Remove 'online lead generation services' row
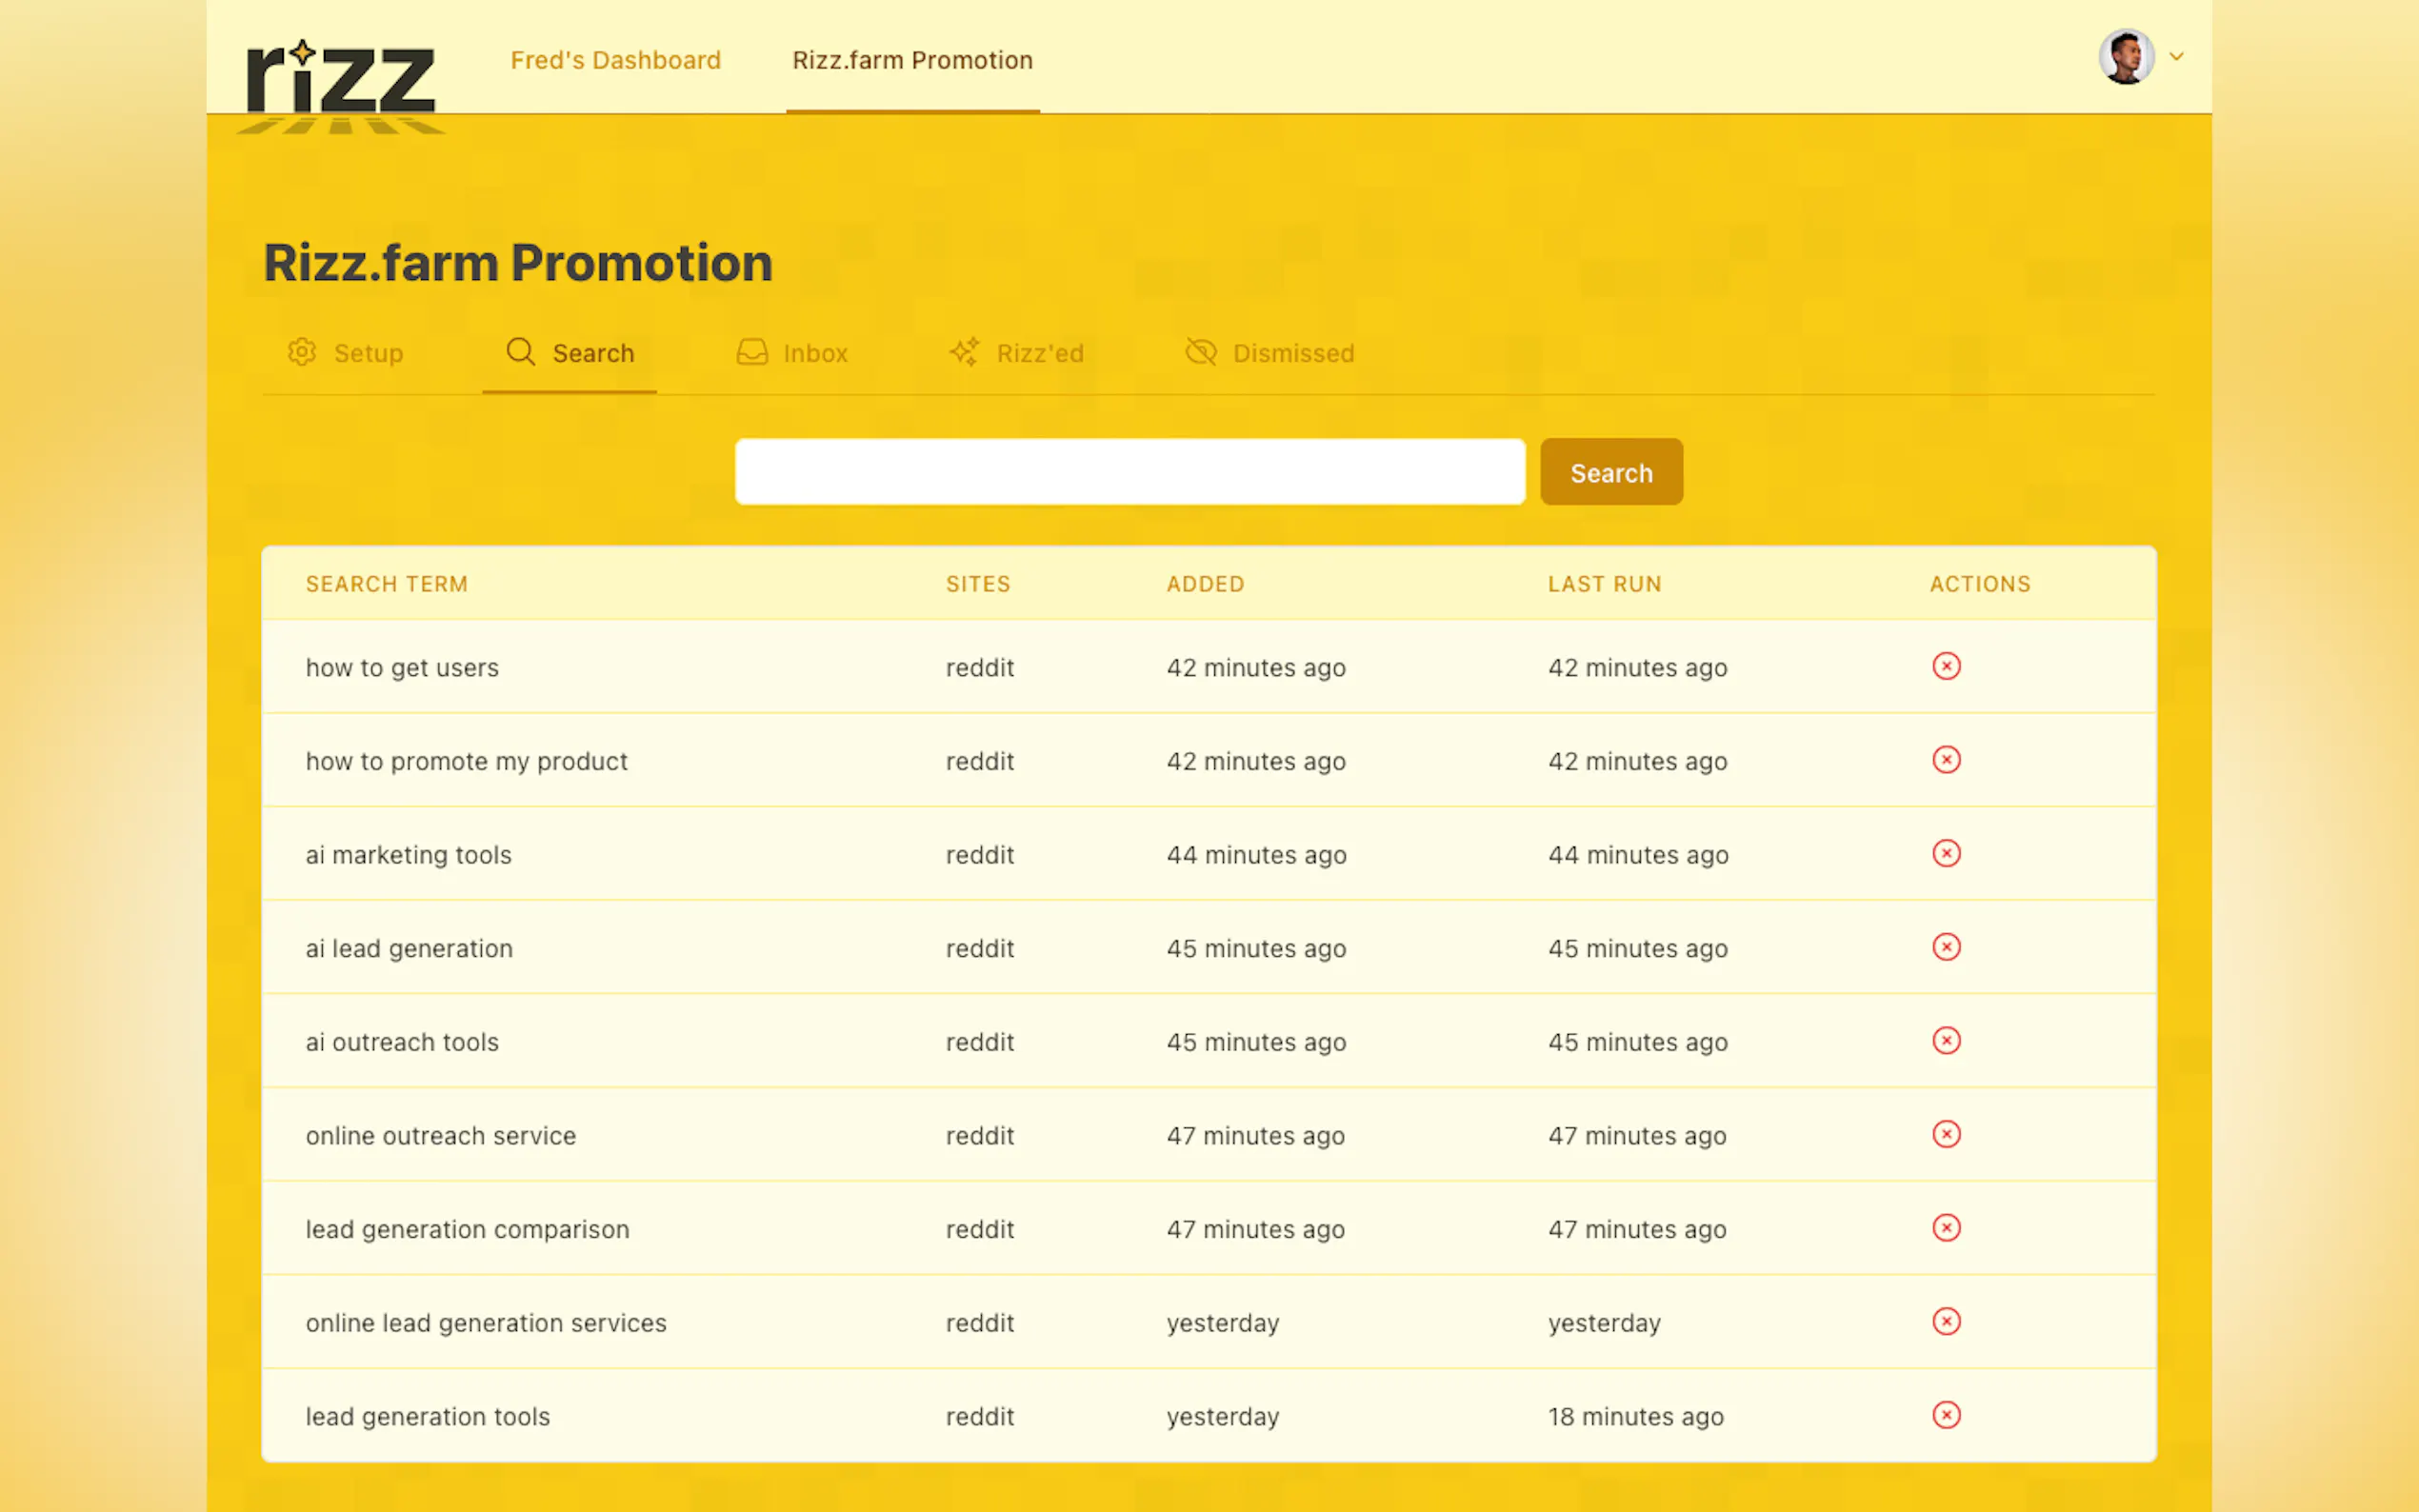The height and width of the screenshot is (1512, 2419). 1945,1321
